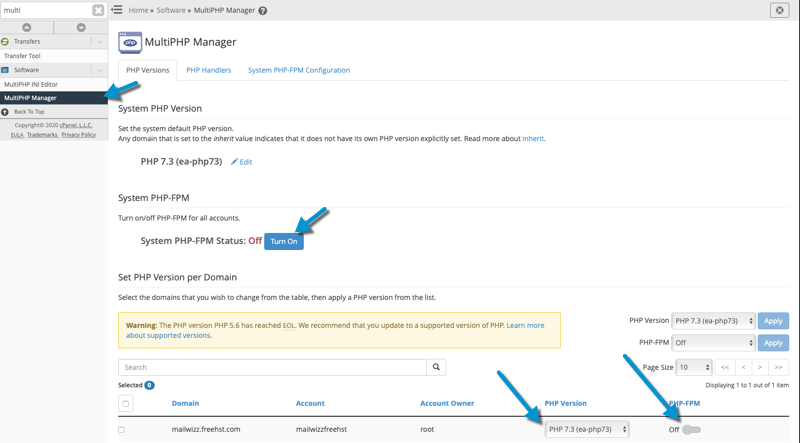This screenshot has width=800, height=443.
Task: Sort the table by Account Owner column
Action: click(x=447, y=403)
